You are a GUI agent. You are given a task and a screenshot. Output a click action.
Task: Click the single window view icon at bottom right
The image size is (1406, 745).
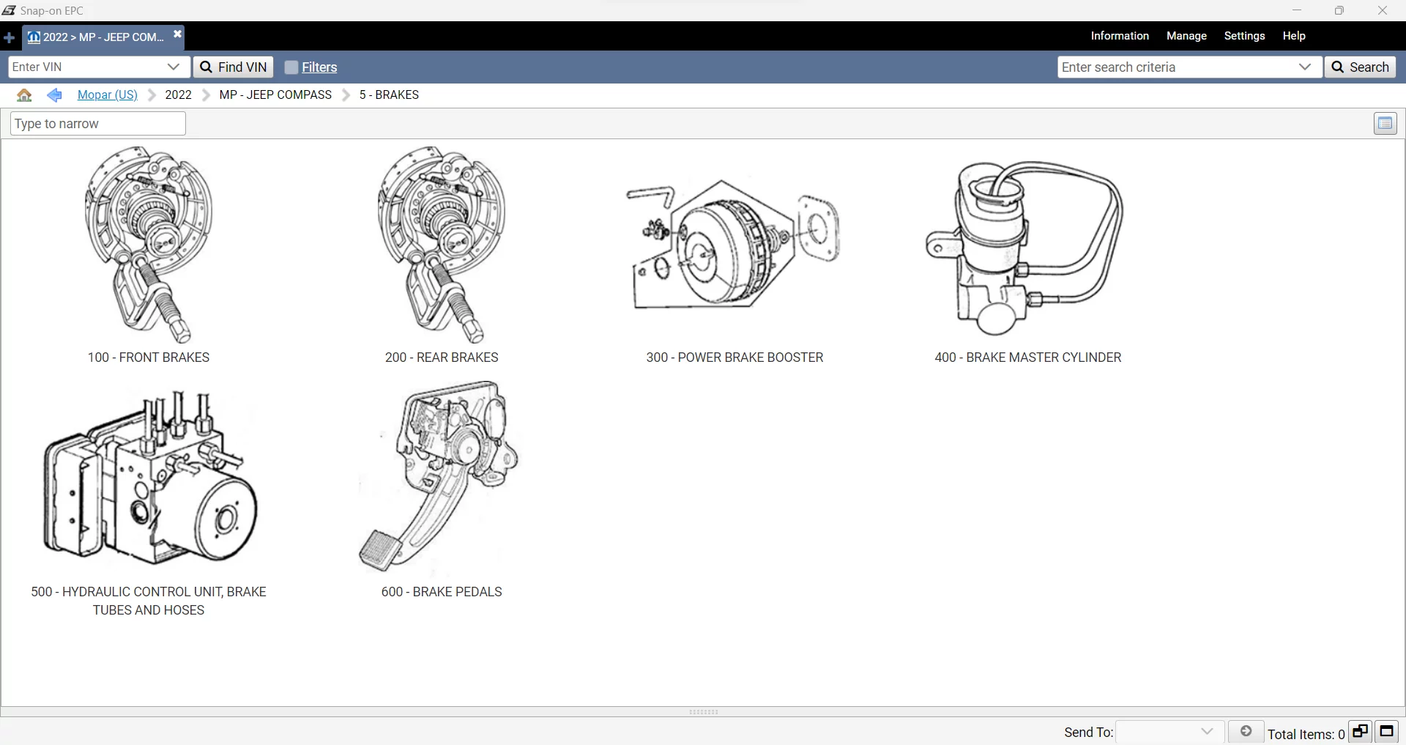(1387, 731)
